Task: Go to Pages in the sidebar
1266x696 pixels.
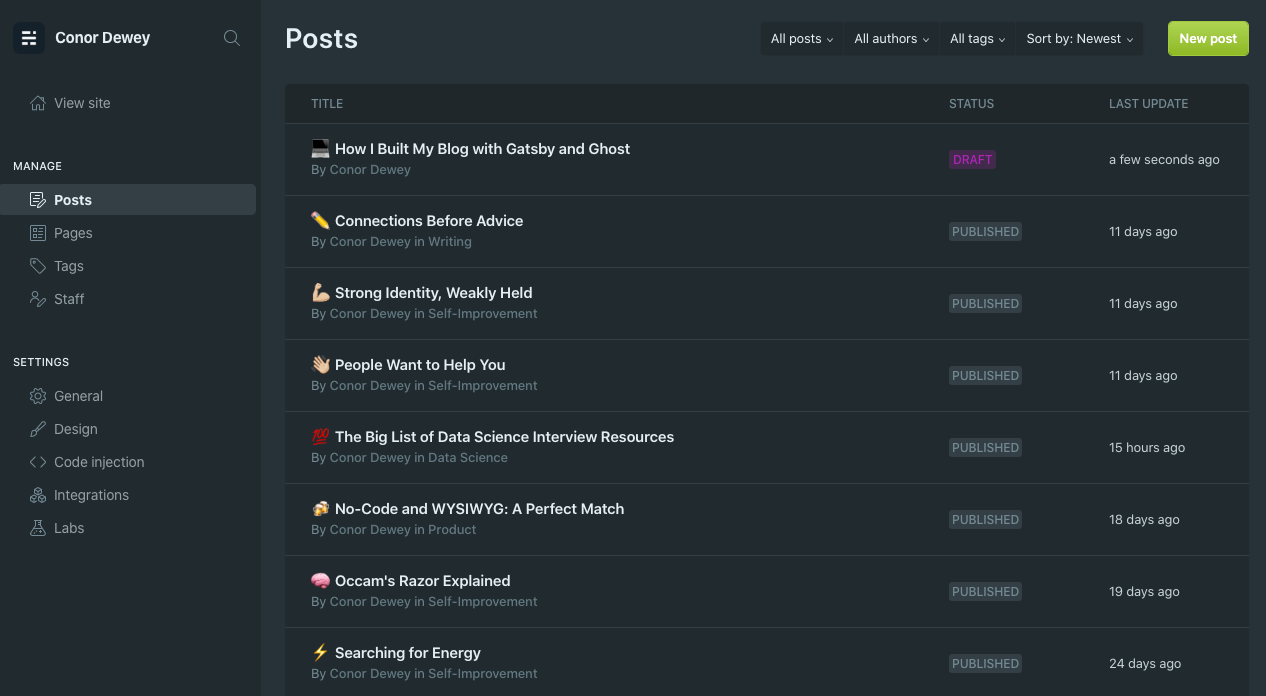Action: 73,233
